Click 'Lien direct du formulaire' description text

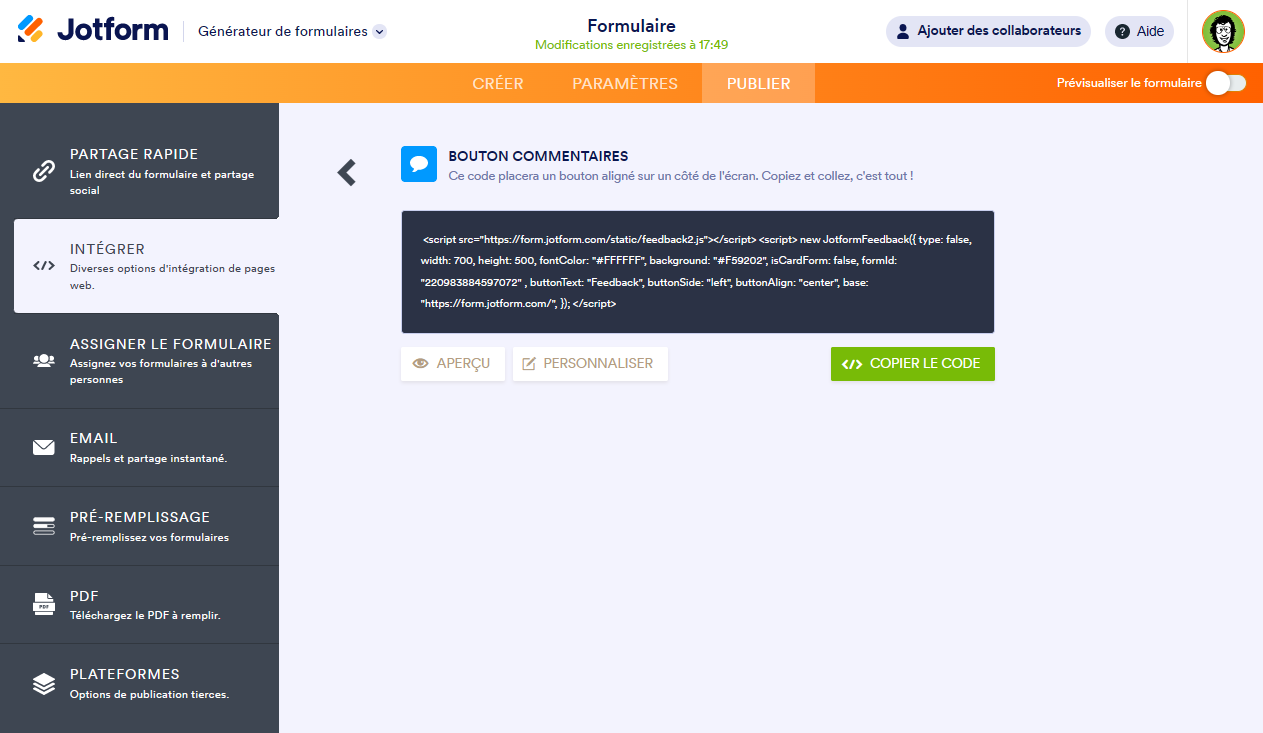point(162,182)
